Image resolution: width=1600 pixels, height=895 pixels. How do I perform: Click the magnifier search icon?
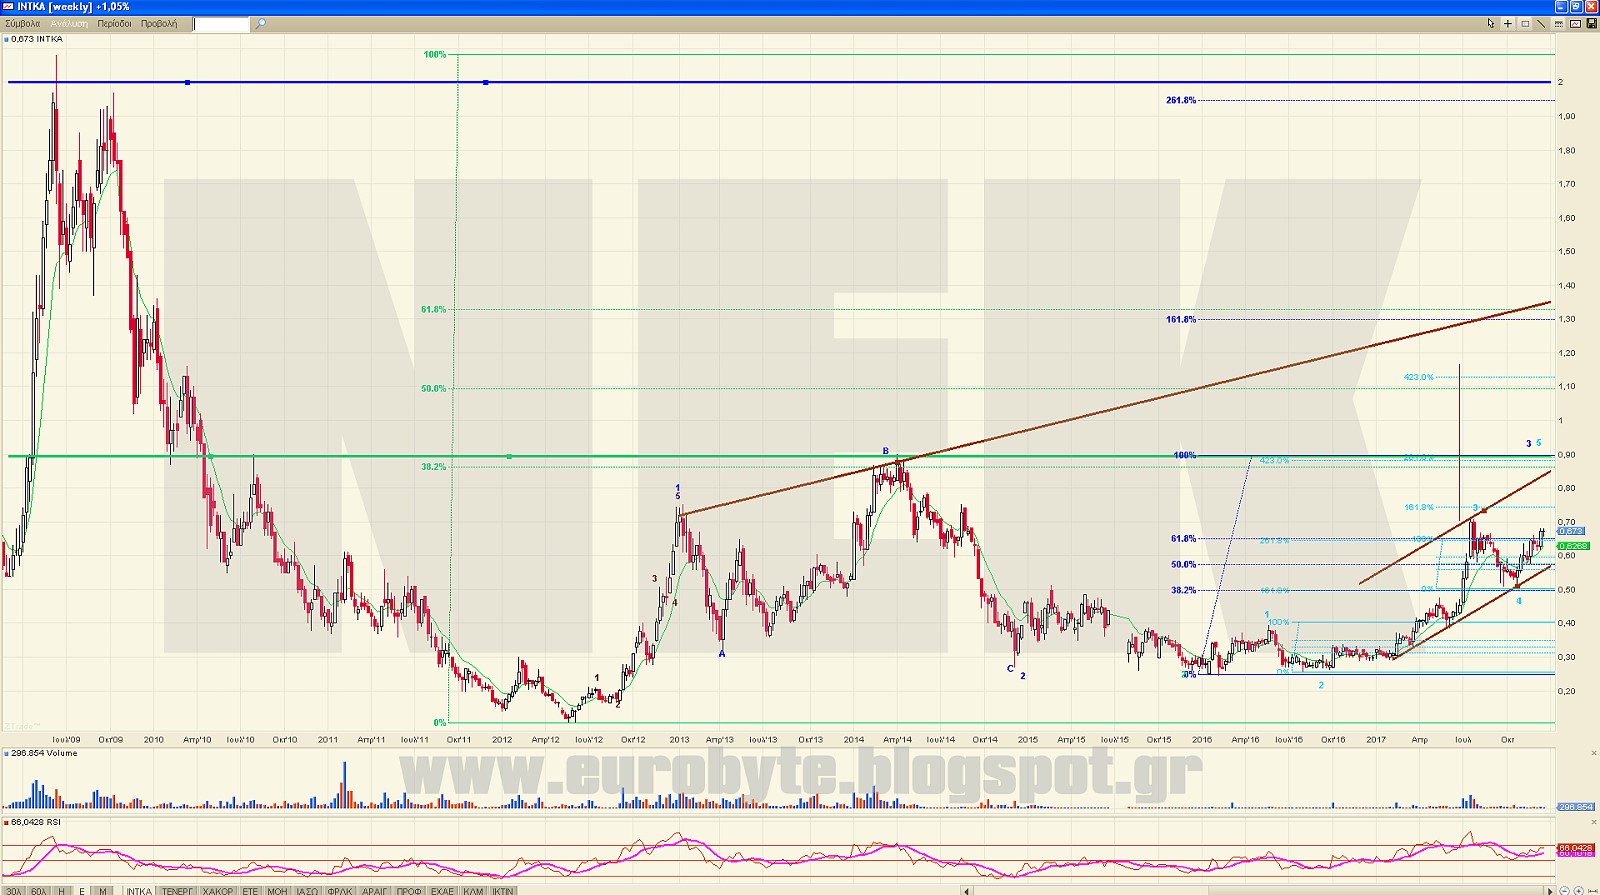(261, 24)
